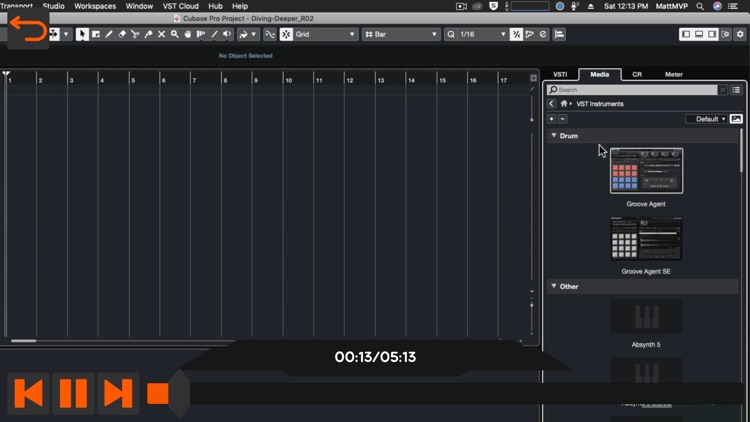Collapse the Other section
750x422 pixels.
click(x=554, y=286)
